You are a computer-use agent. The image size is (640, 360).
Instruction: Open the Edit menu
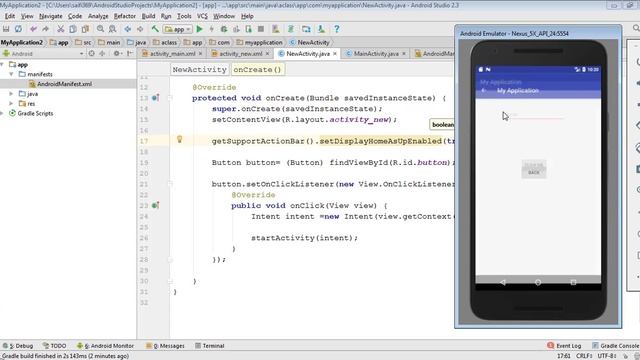coord(9,16)
